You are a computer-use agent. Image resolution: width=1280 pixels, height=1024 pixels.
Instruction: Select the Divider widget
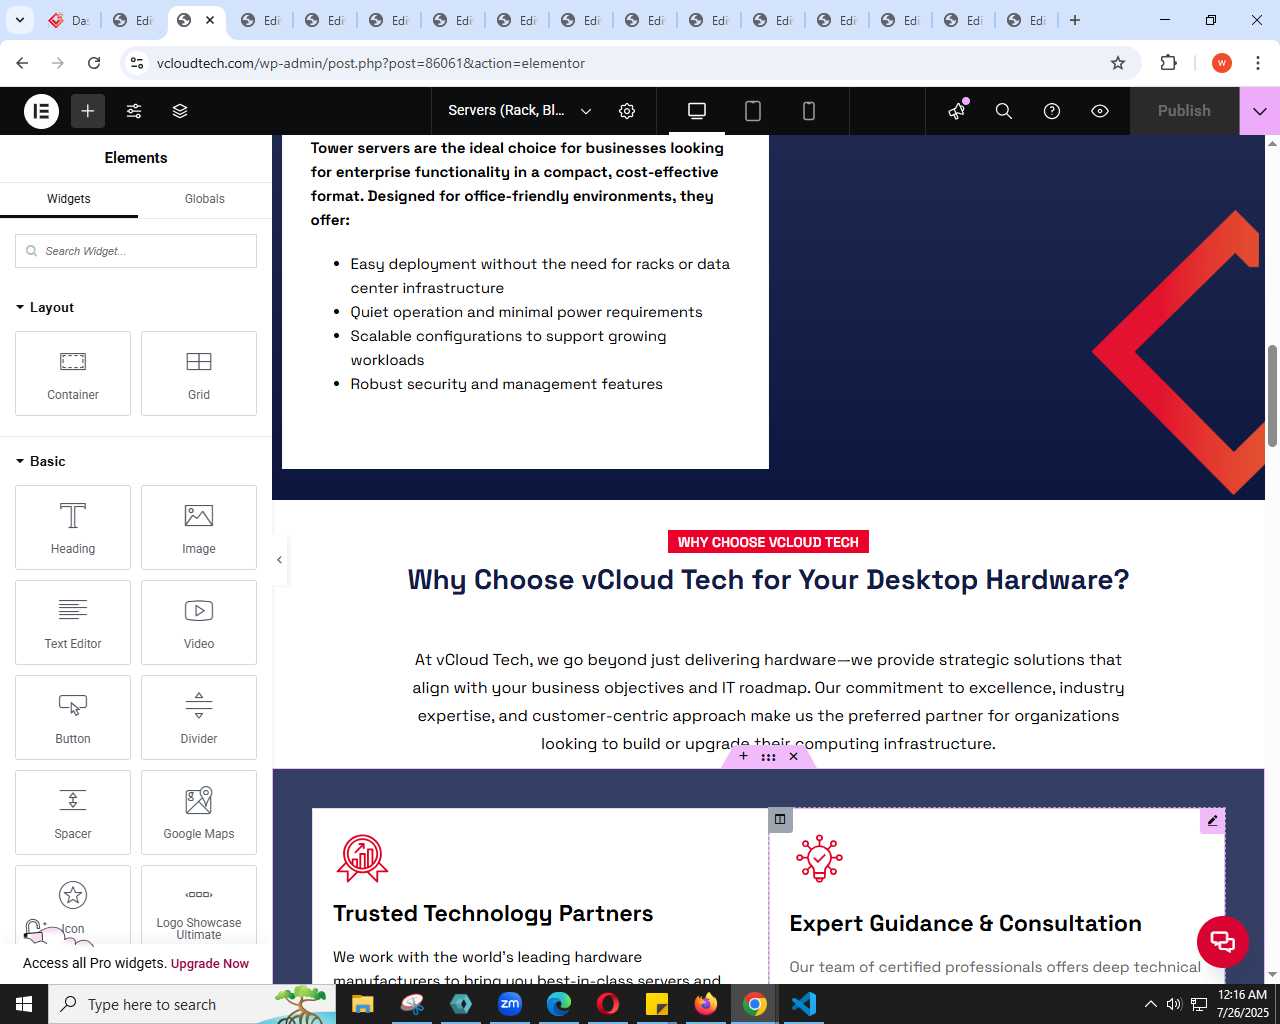point(199,717)
